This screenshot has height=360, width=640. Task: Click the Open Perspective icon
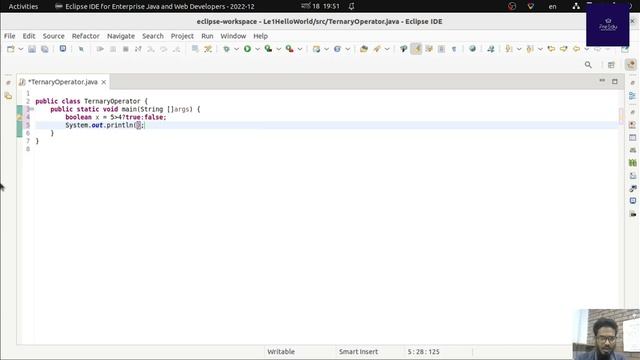click(x=611, y=65)
